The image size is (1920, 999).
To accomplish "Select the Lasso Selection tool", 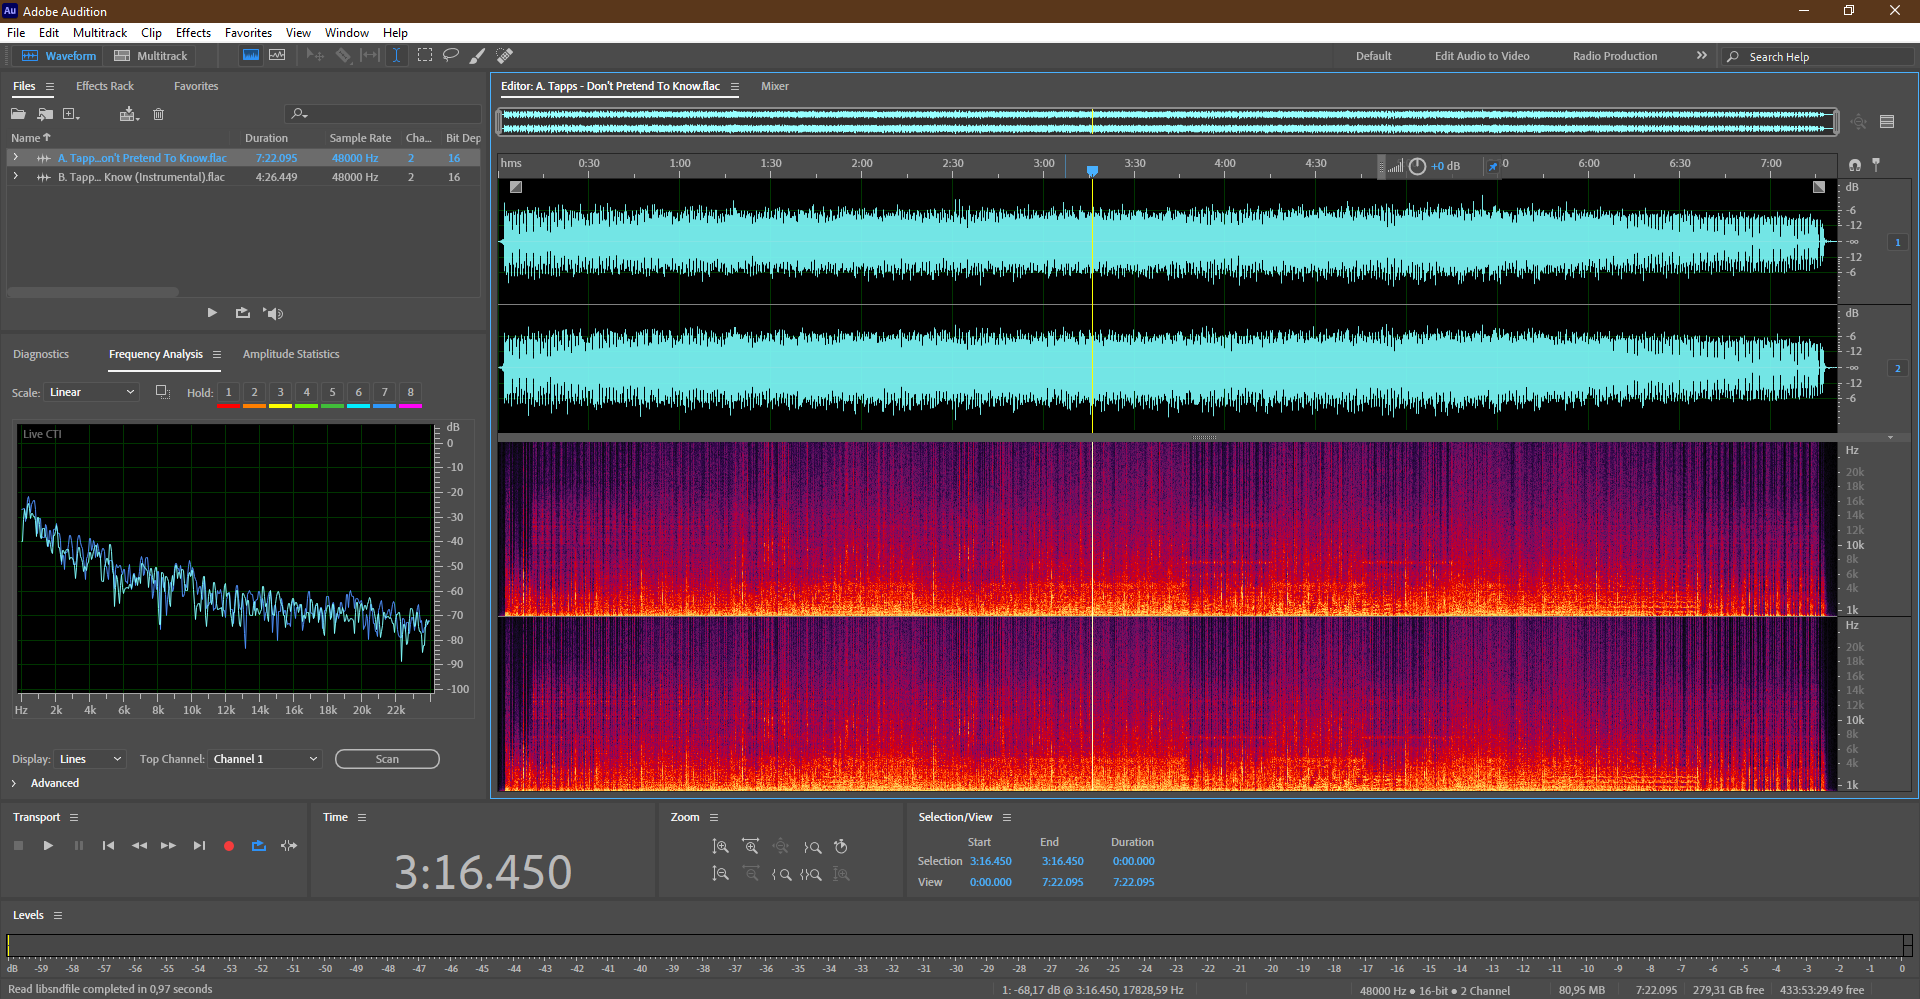I will click(x=451, y=56).
